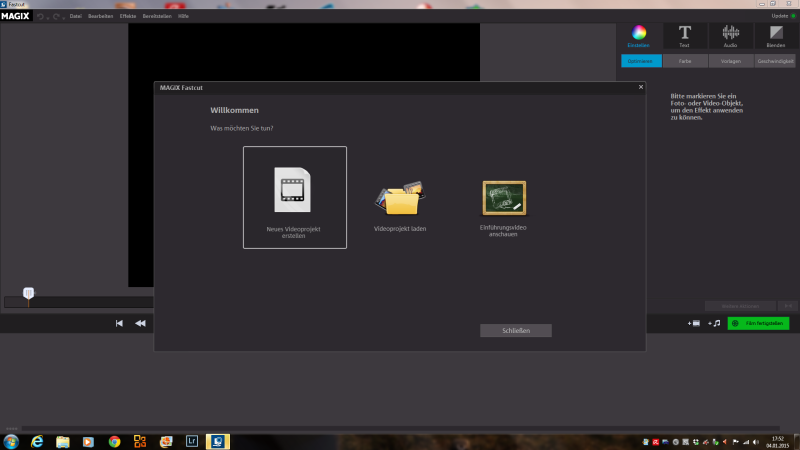Switch to the Geschwindigkeit tab
Viewport: 800px width, 450px height.
tap(775, 61)
